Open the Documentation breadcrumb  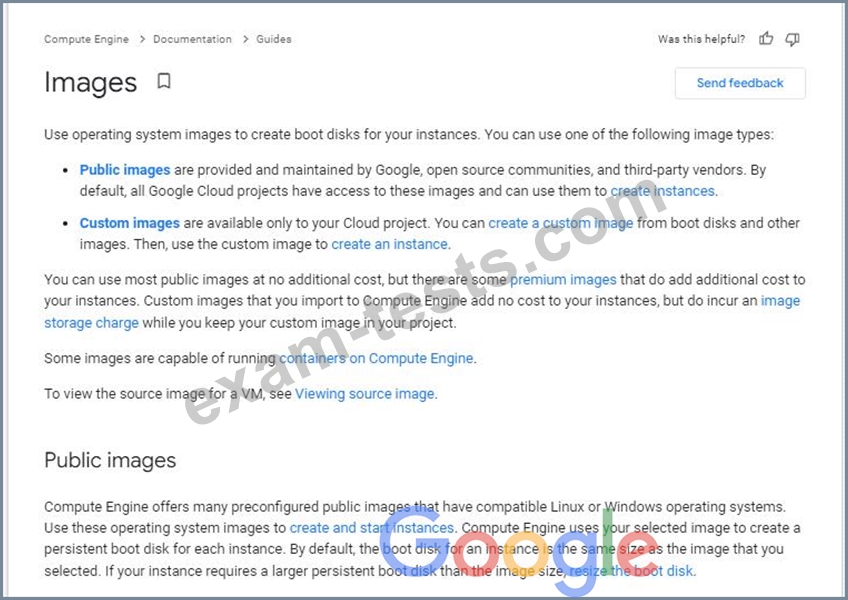[192, 39]
